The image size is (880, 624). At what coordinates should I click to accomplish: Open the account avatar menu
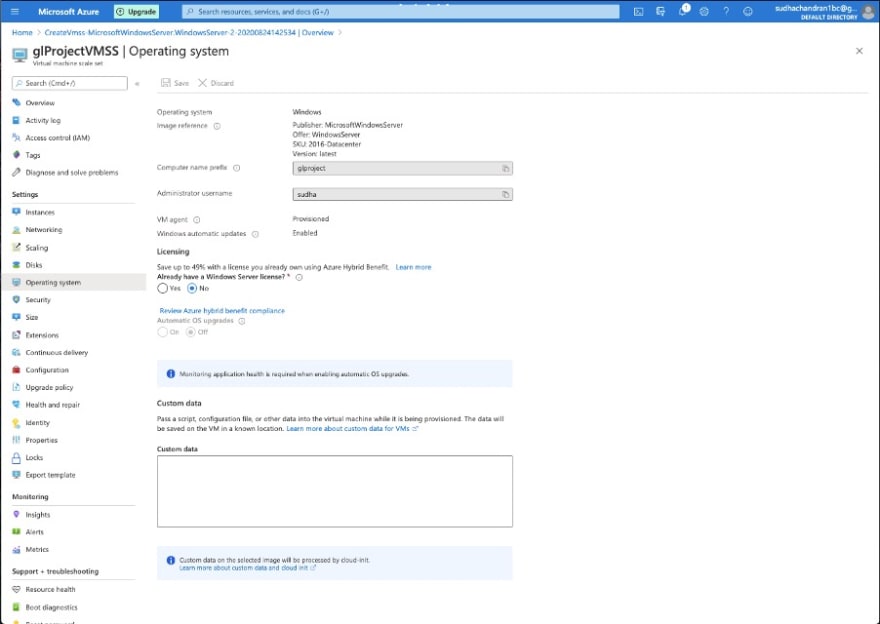[868, 12]
